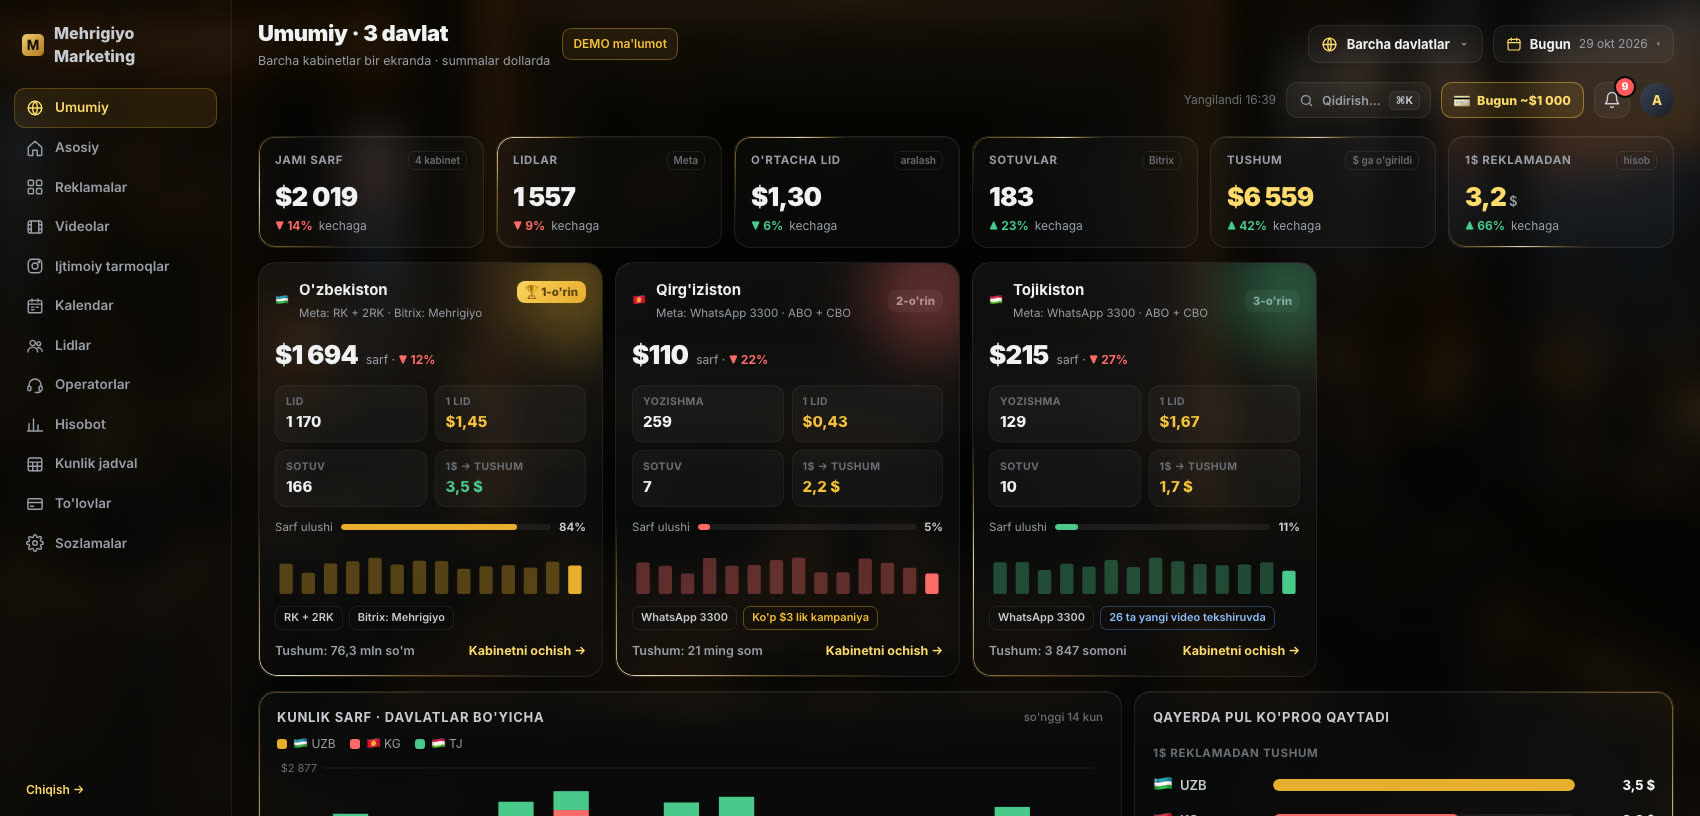This screenshot has height=816, width=1700.
Task: Click Kabinetni ochish on Tojikiston card
Action: click(x=1241, y=651)
